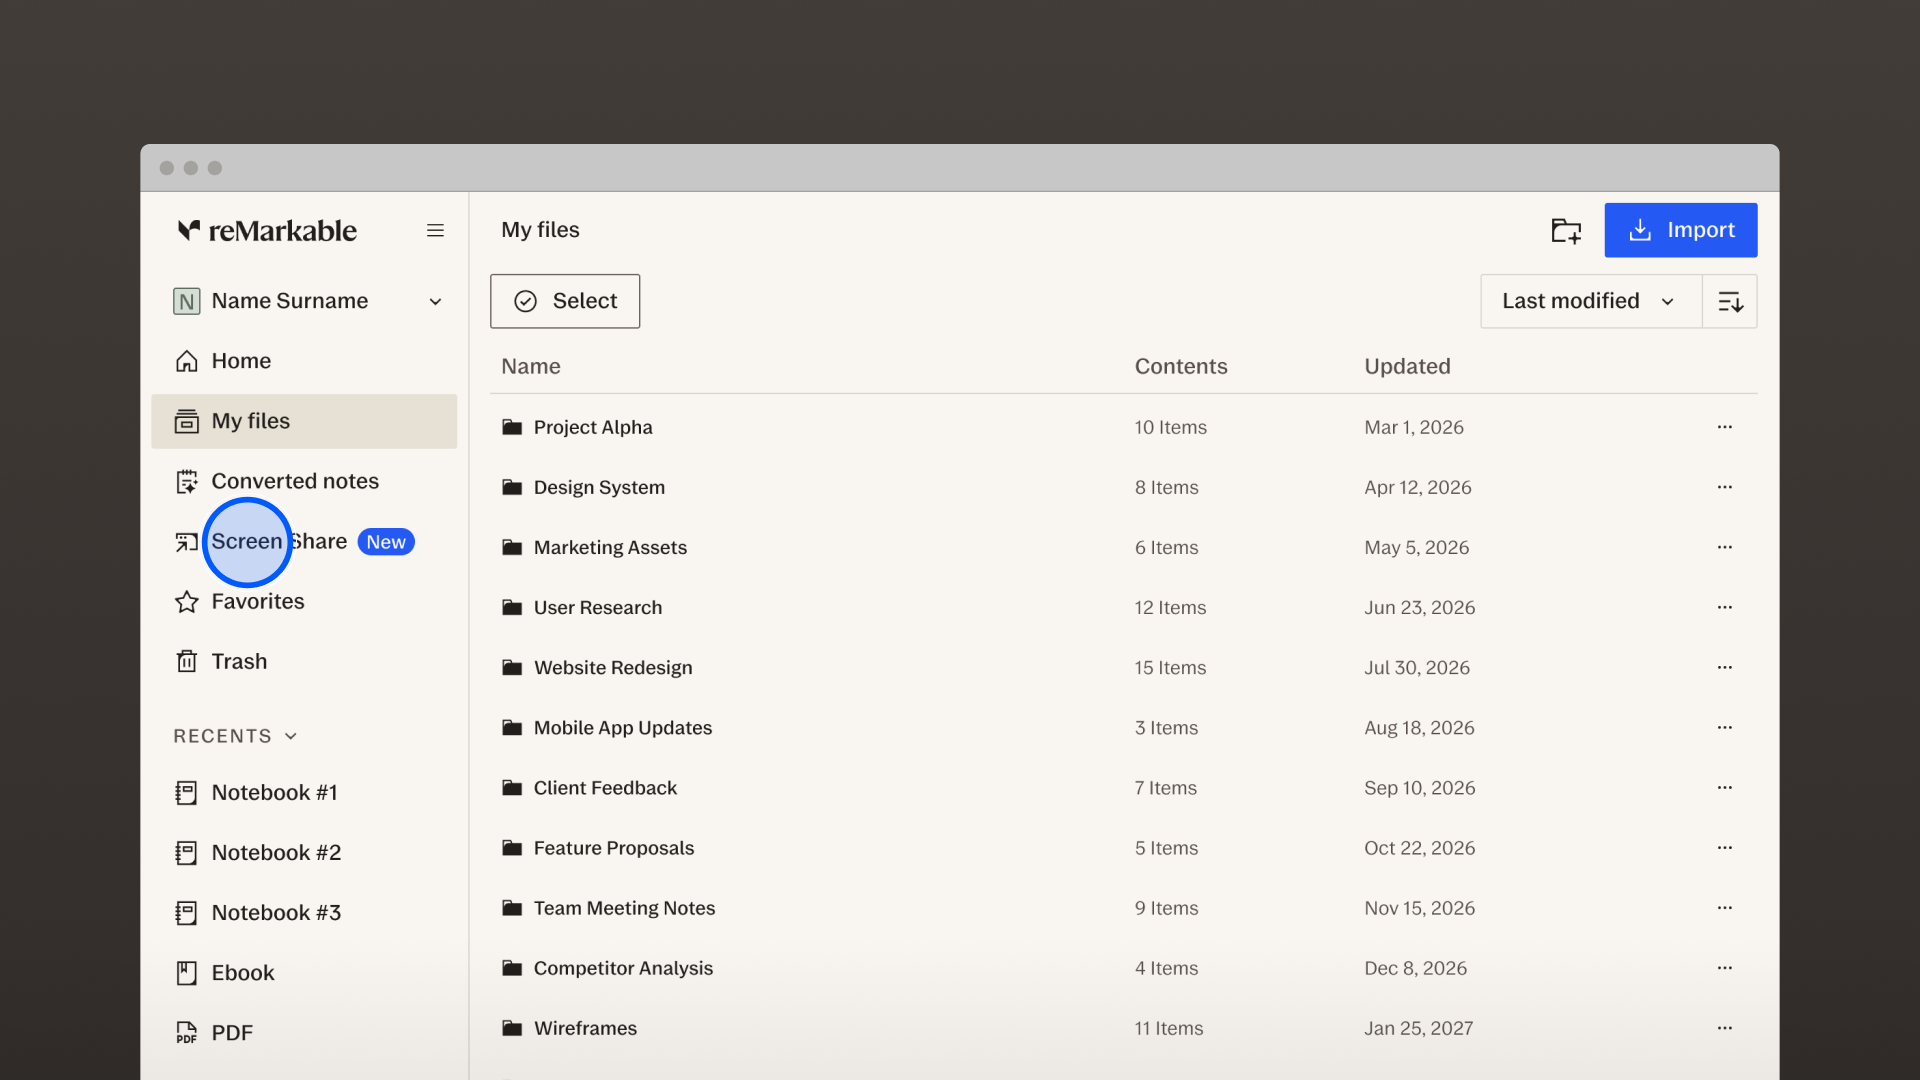The image size is (1920, 1080).
Task: Click the new folder icon
Action: [x=1566, y=230]
